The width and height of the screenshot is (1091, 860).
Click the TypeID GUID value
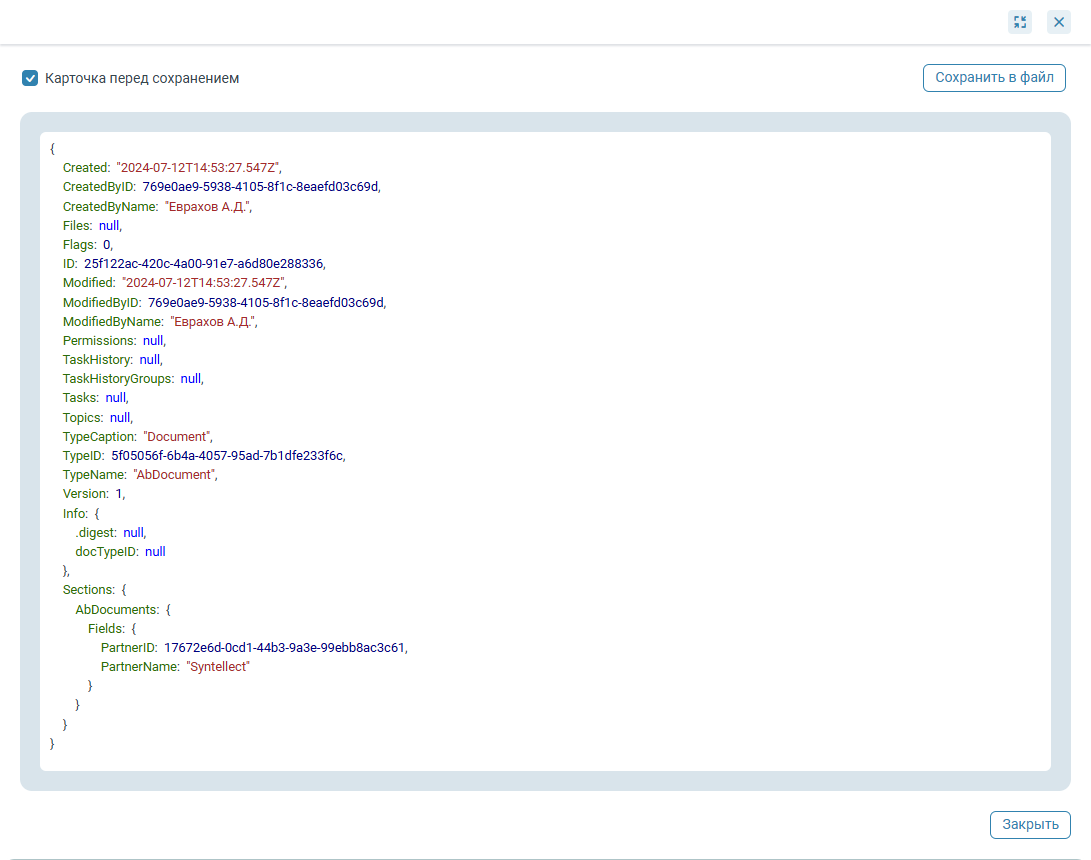[x=227, y=456]
